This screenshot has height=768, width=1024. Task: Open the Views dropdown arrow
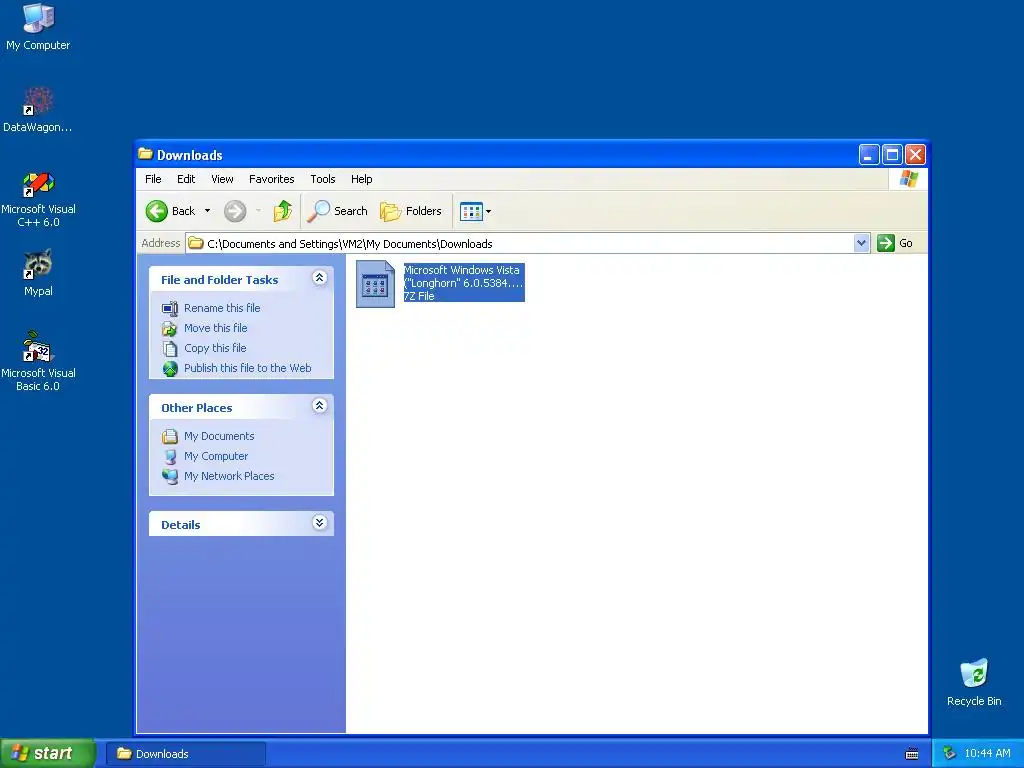(488, 211)
